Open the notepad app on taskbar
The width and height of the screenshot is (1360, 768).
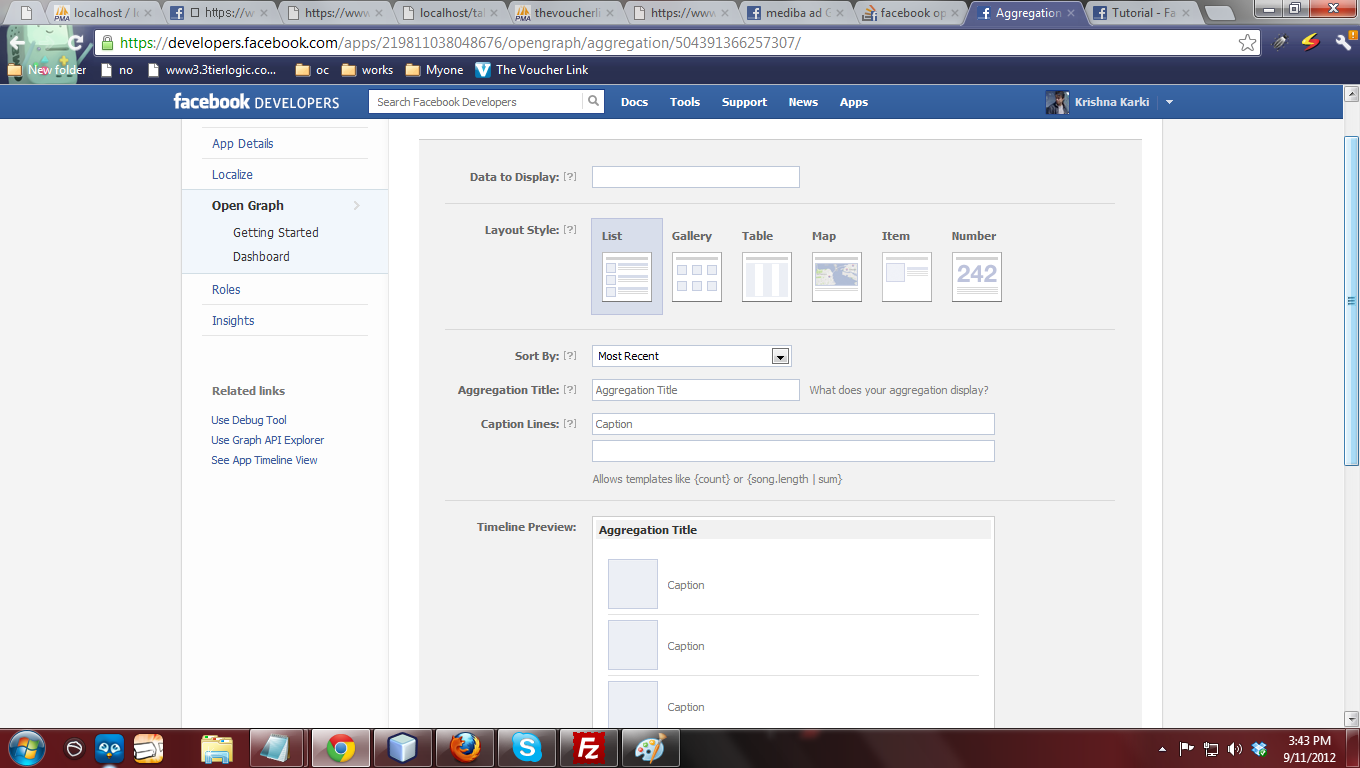pyautogui.click(x=278, y=748)
